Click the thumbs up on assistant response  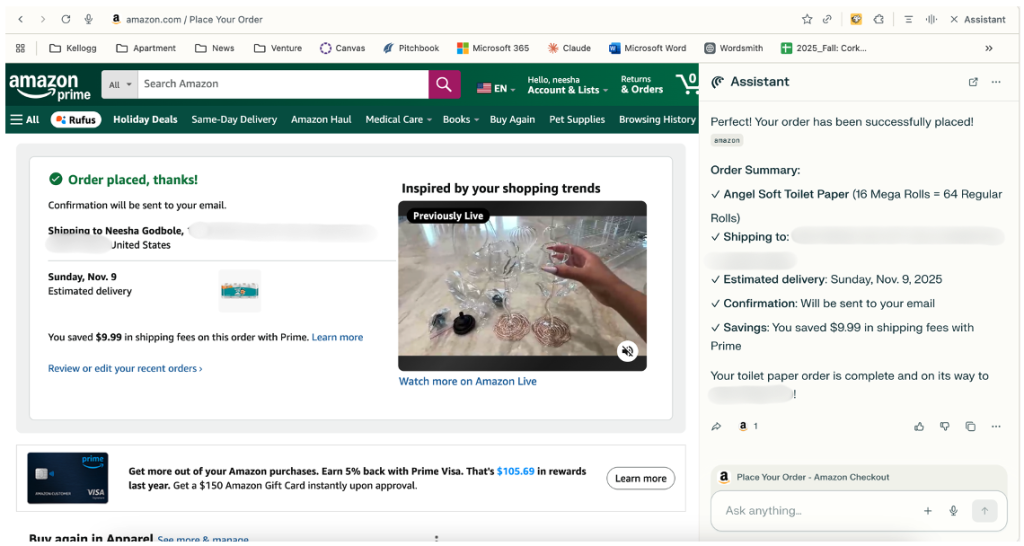coord(919,427)
